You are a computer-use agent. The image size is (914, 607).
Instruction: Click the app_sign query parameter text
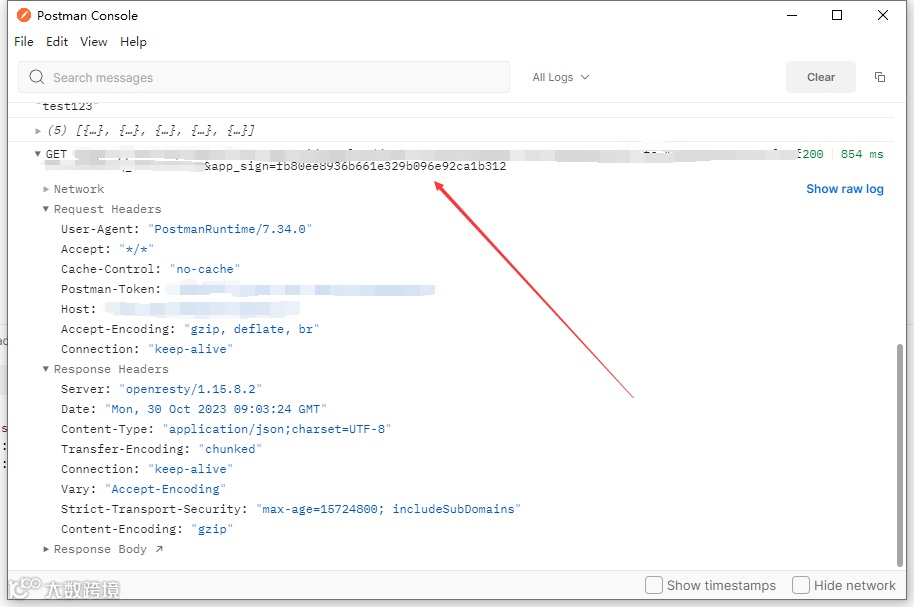tap(355, 166)
